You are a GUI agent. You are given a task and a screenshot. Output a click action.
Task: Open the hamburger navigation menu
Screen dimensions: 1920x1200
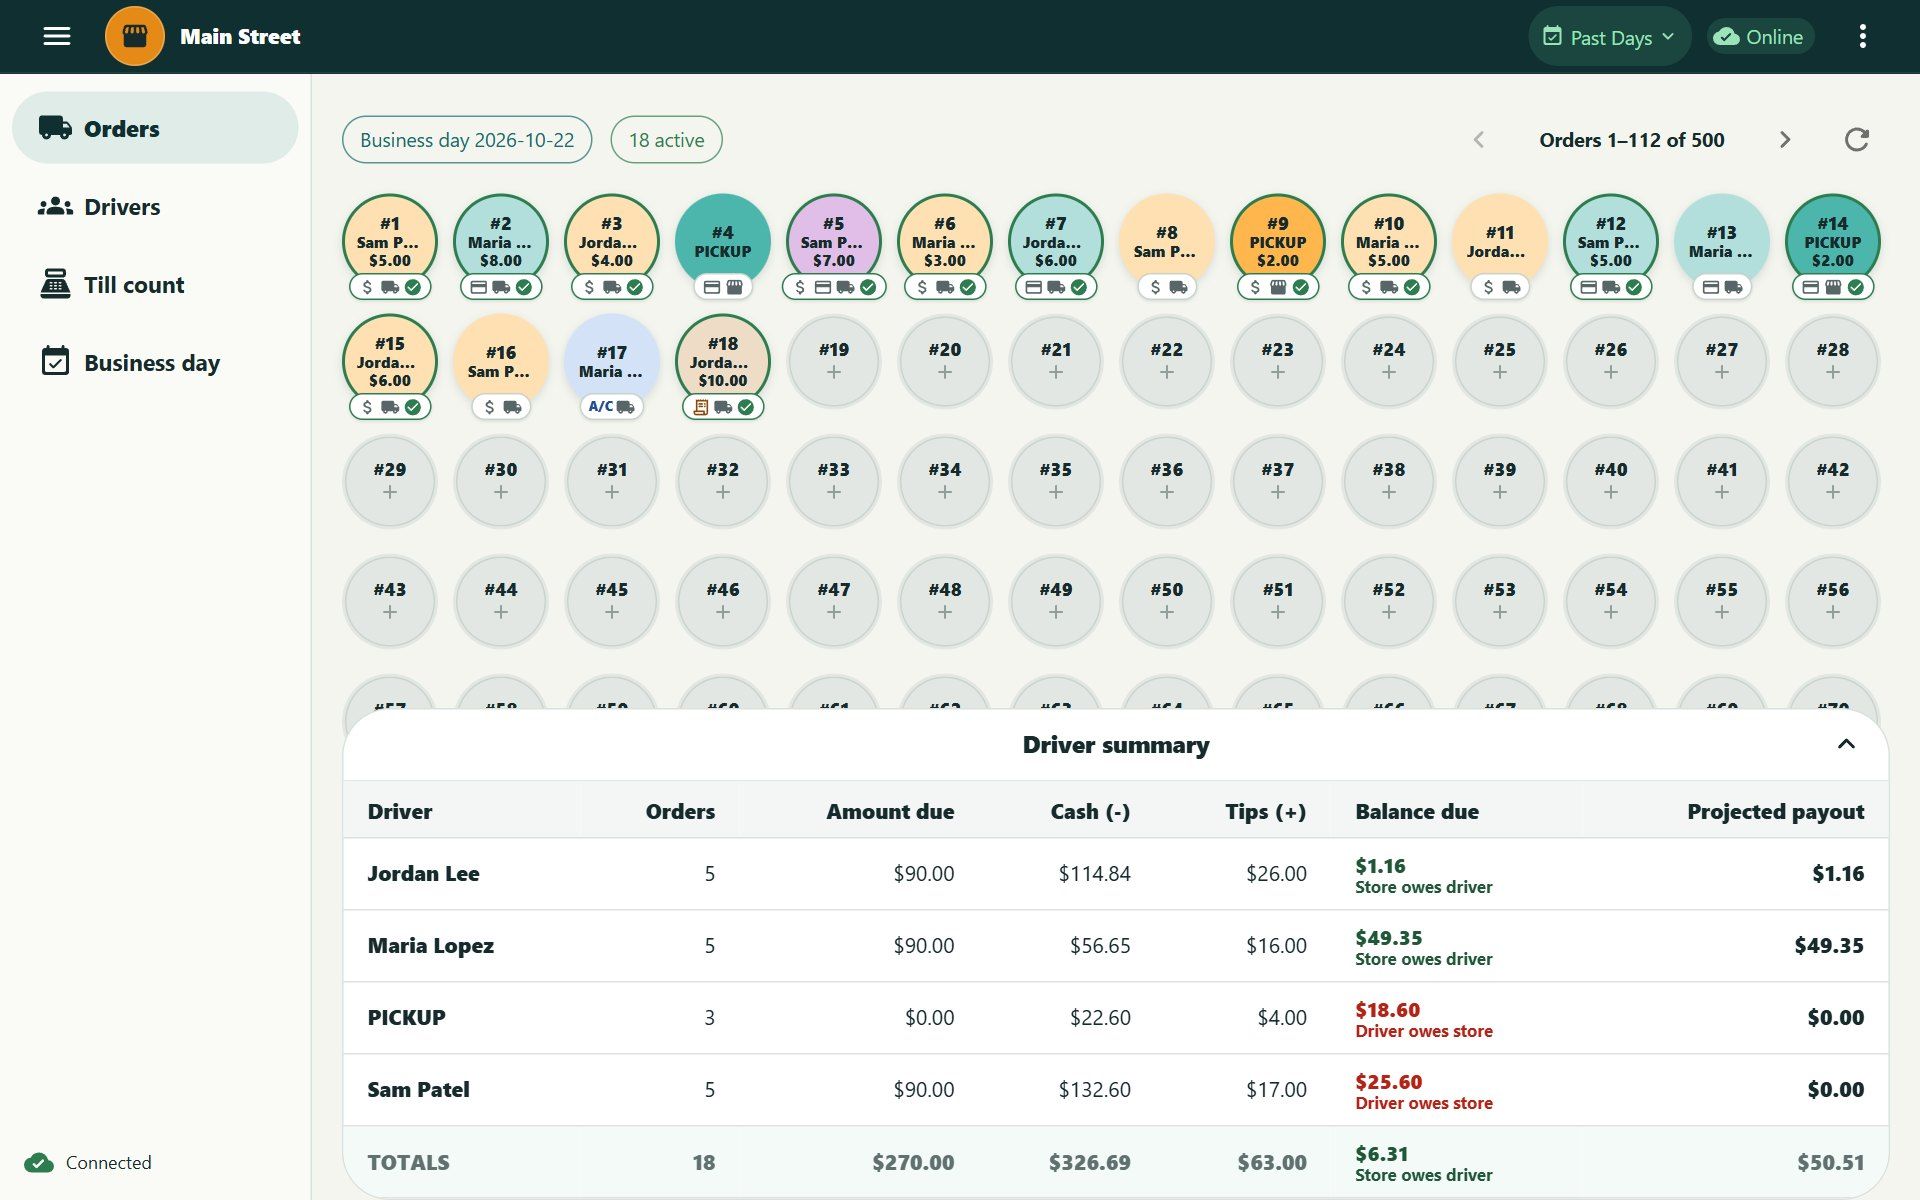point(57,37)
